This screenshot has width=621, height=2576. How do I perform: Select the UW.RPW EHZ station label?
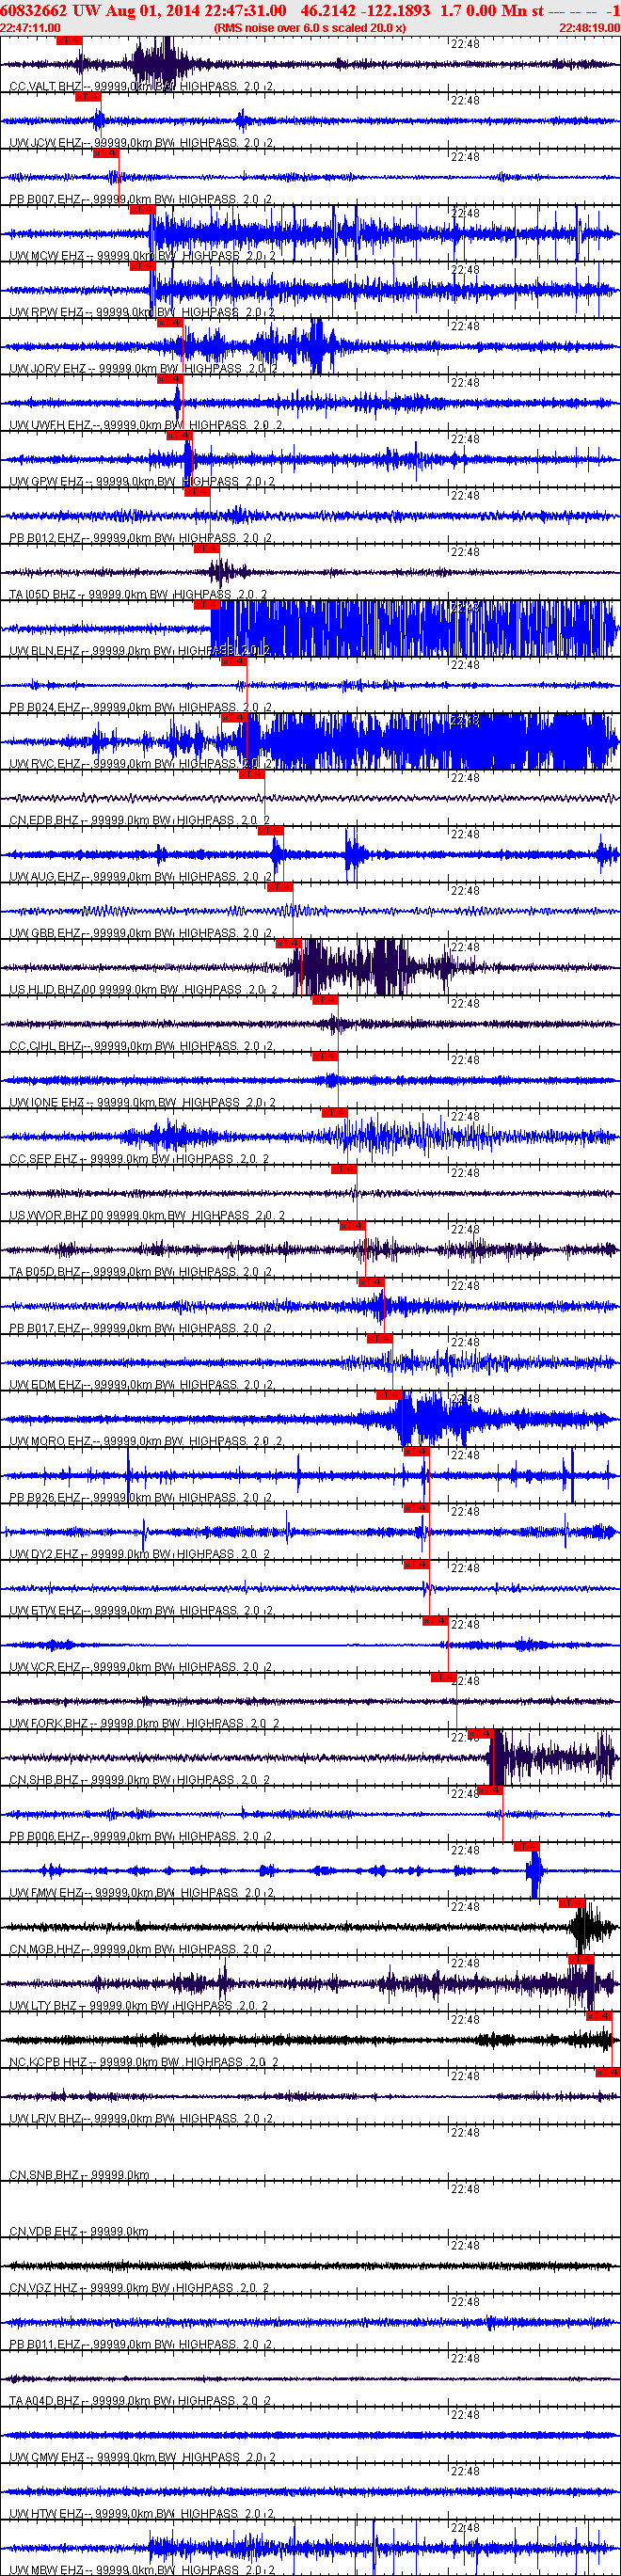click(143, 312)
